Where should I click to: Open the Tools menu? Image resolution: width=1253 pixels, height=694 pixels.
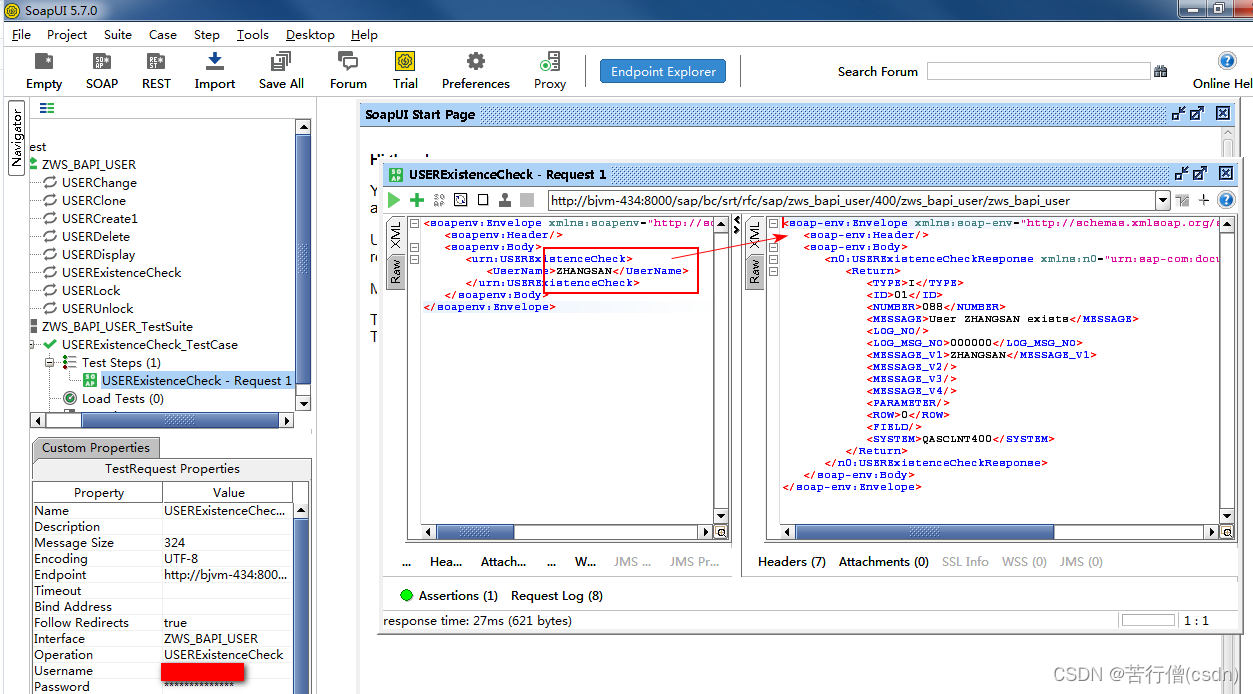[x=253, y=34]
